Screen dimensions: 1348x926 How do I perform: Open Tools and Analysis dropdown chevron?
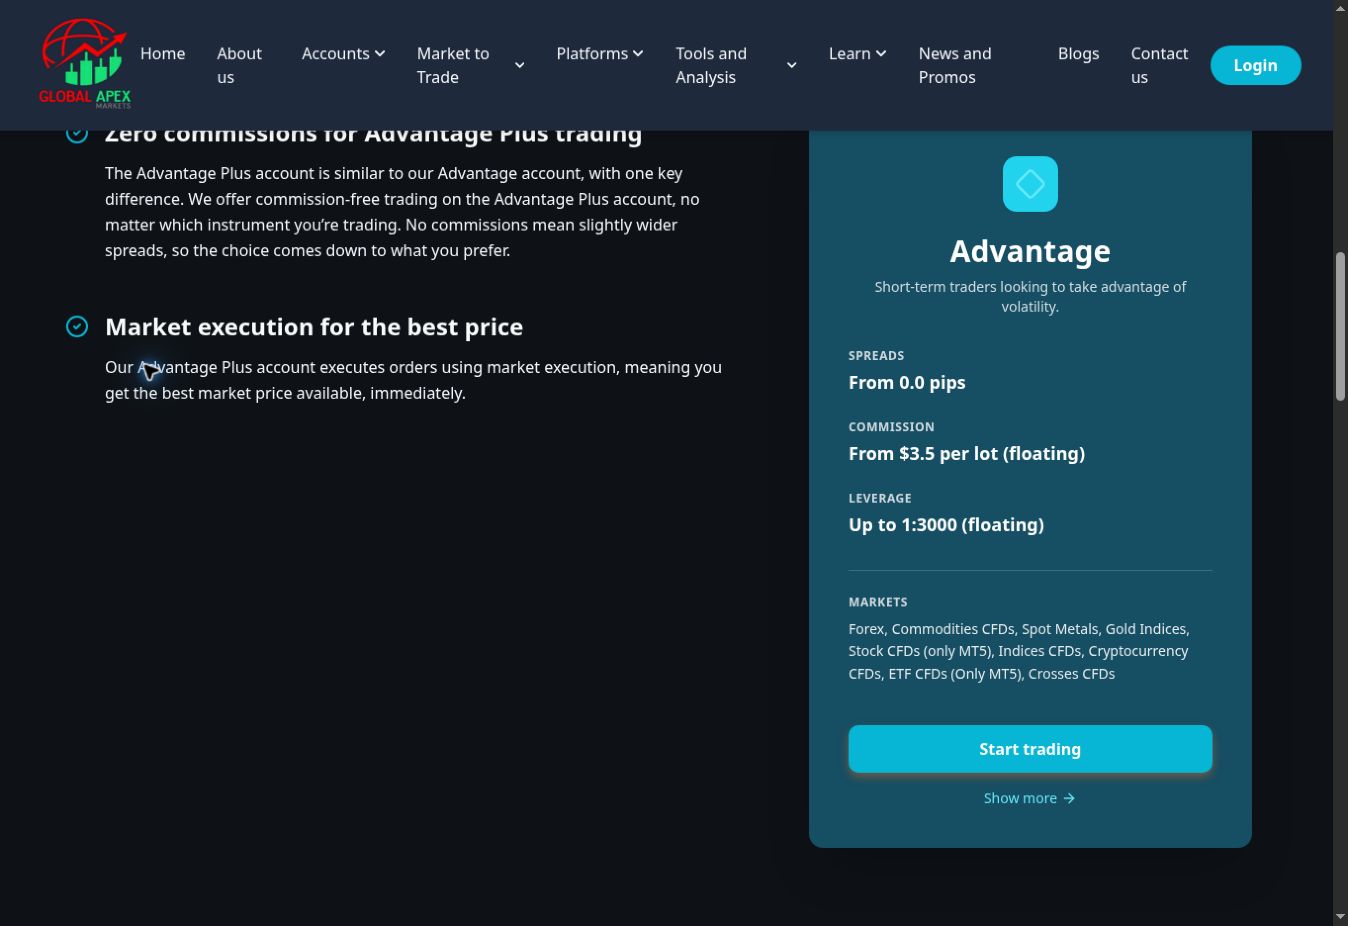(791, 65)
